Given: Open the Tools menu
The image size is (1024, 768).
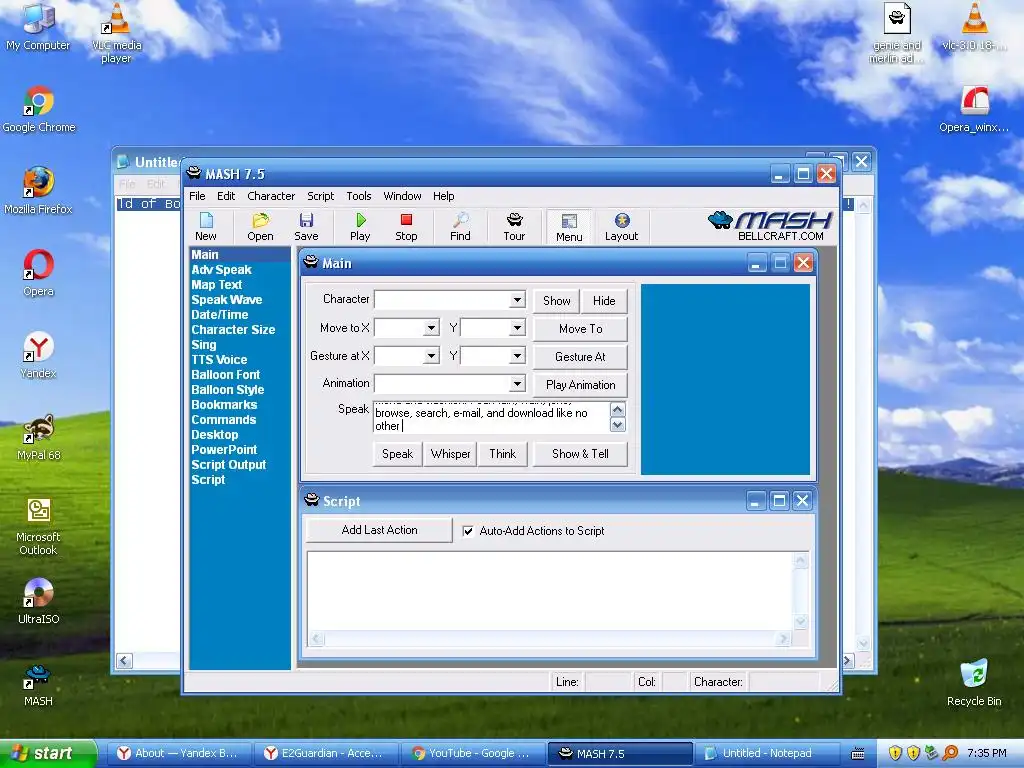Looking at the screenshot, I should (359, 196).
